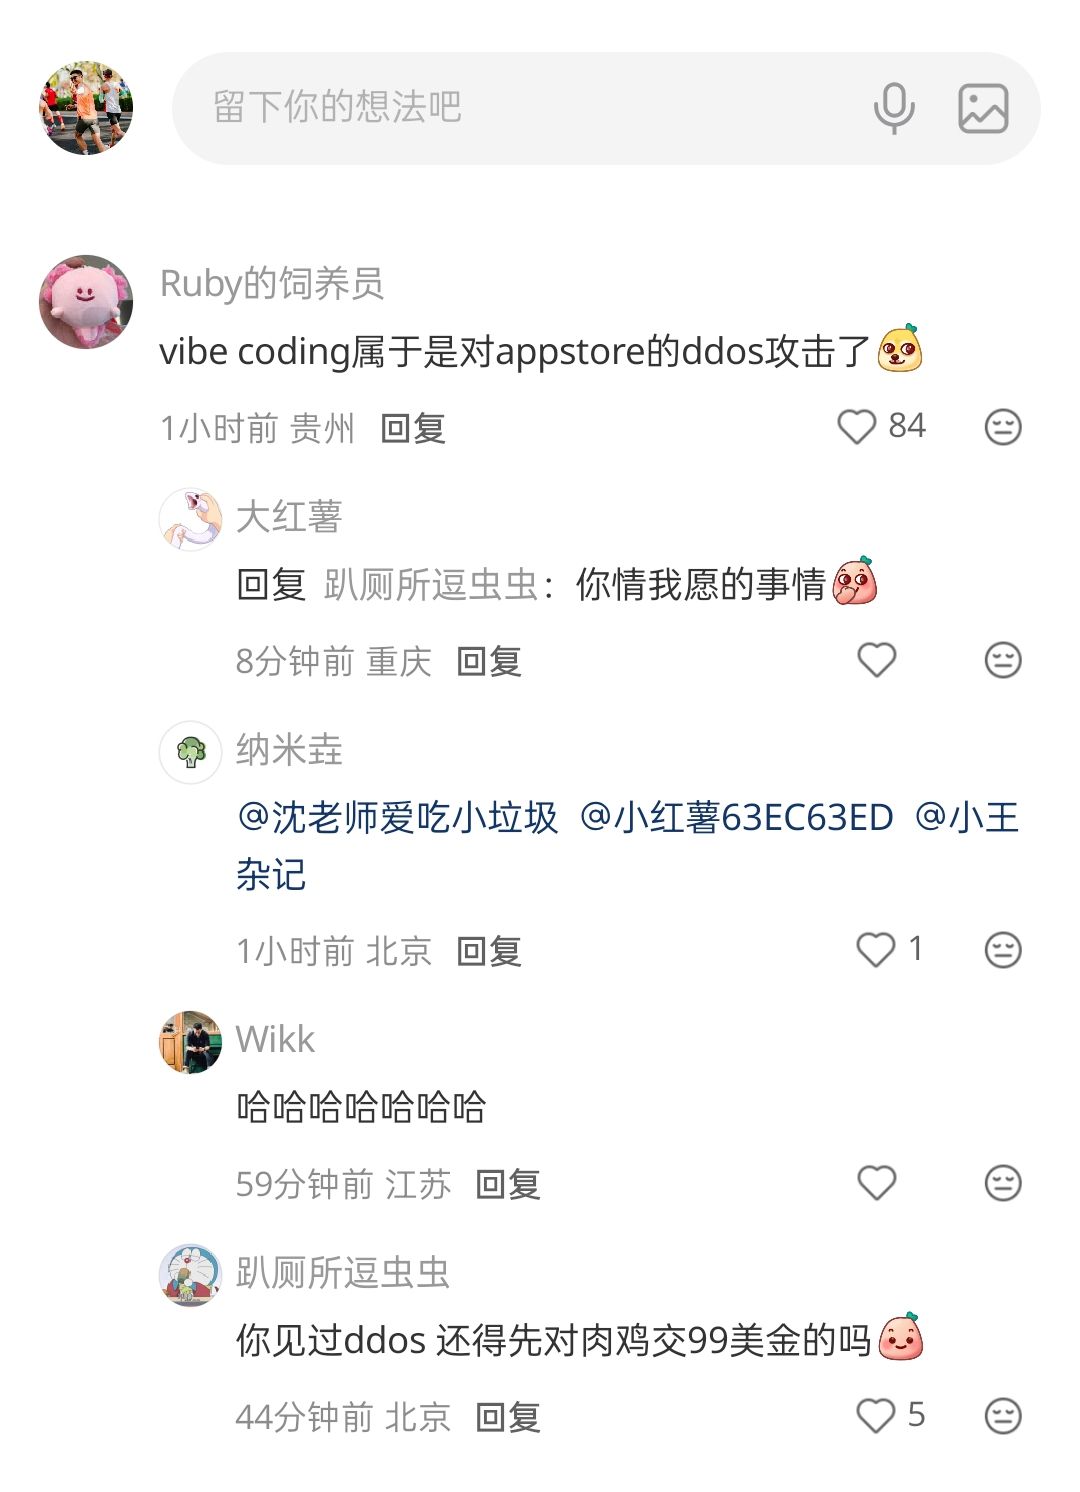The width and height of the screenshot is (1080, 1492).
Task: Open mention @沈老师爱吃小垃圾
Action: coord(398,818)
